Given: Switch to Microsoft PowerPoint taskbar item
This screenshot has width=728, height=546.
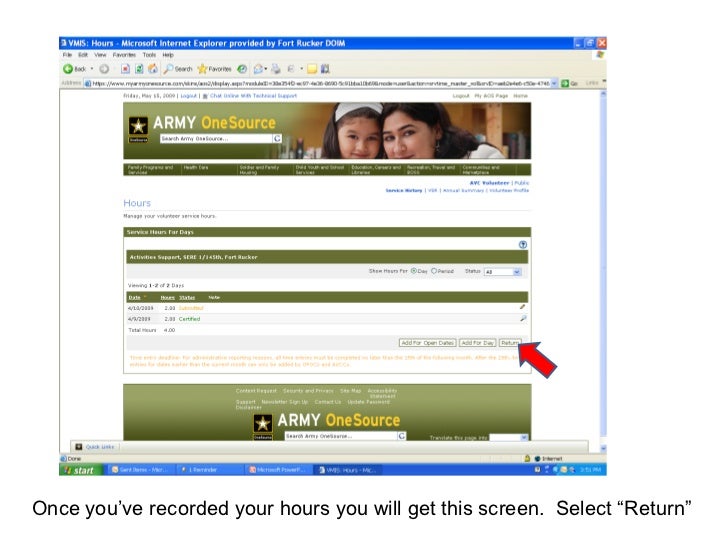Looking at the screenshot, I should [x=279, y=470].
